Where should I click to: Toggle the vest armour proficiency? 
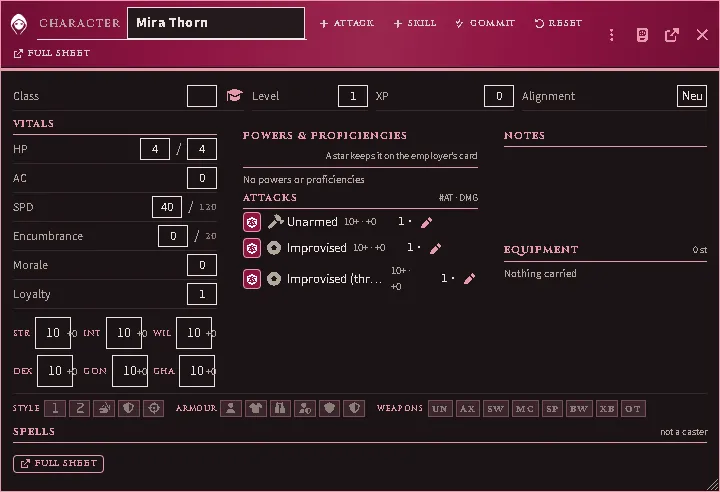tap(280, 408)
